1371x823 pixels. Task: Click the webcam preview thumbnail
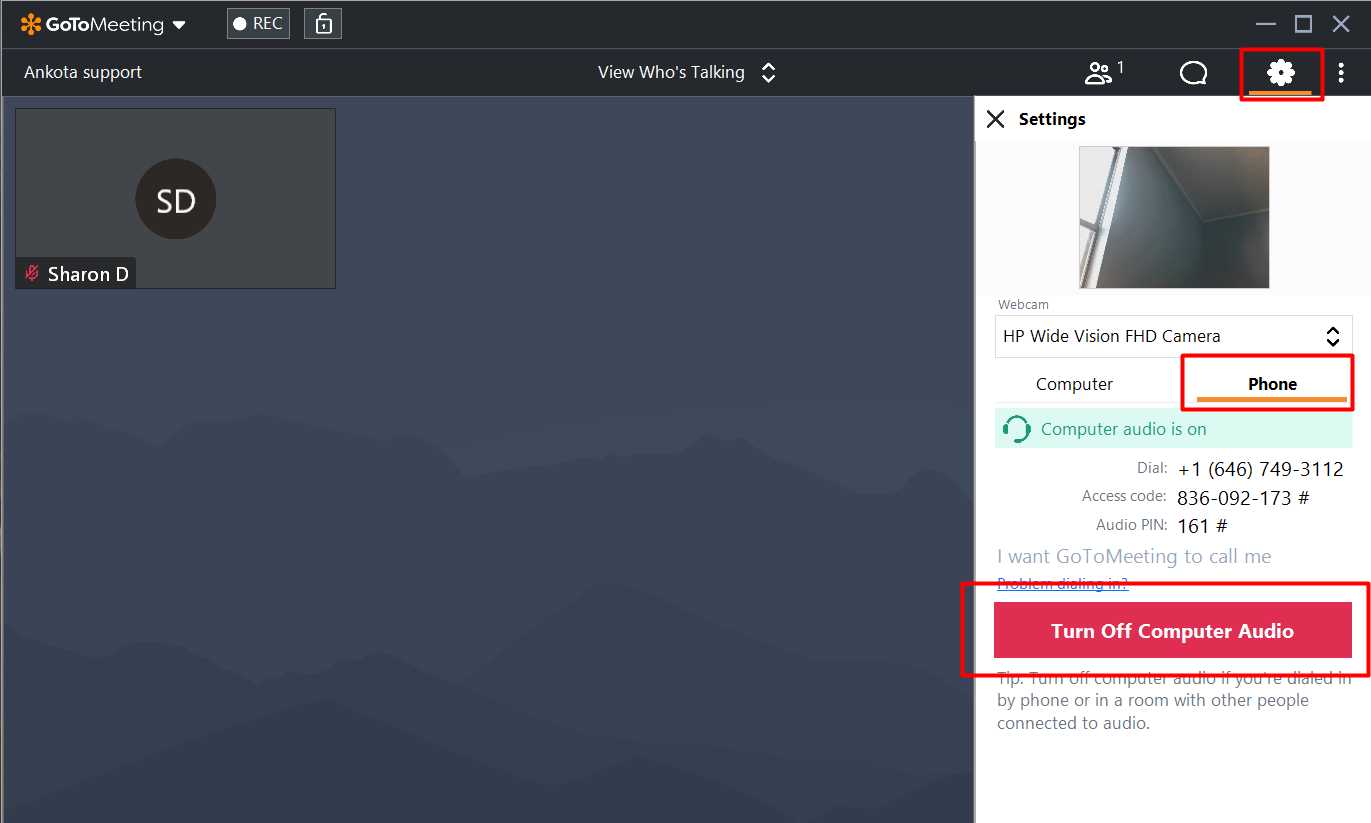(1174, 217)
